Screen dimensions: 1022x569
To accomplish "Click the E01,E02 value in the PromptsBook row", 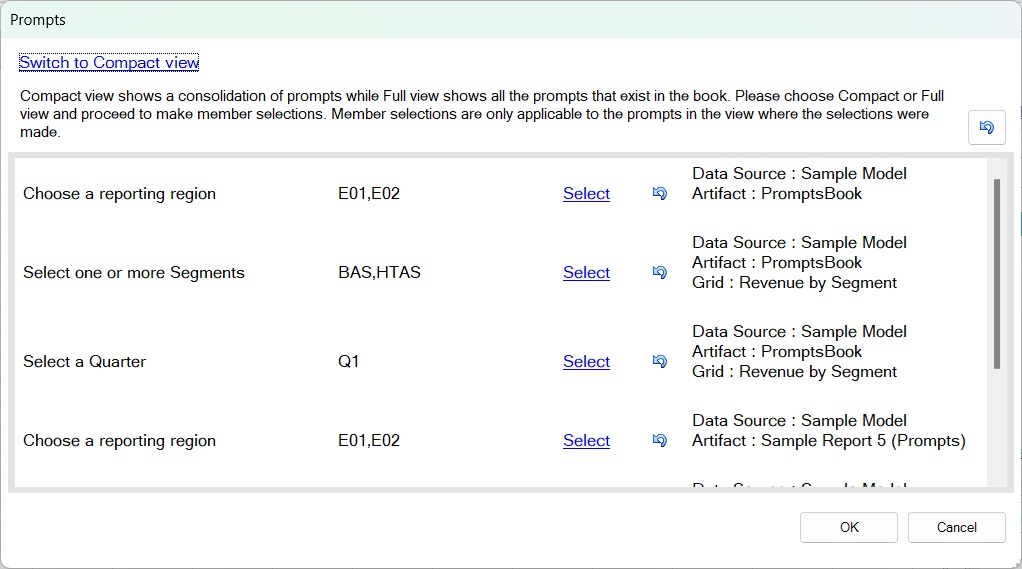I will pyautogui.click(x=369, y=194).
